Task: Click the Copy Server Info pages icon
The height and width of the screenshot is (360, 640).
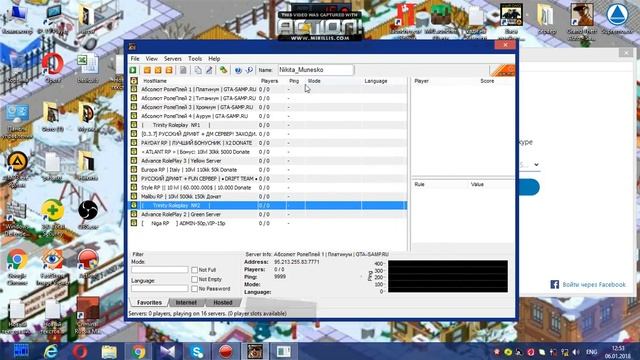Action: click(x=198, y=70)
